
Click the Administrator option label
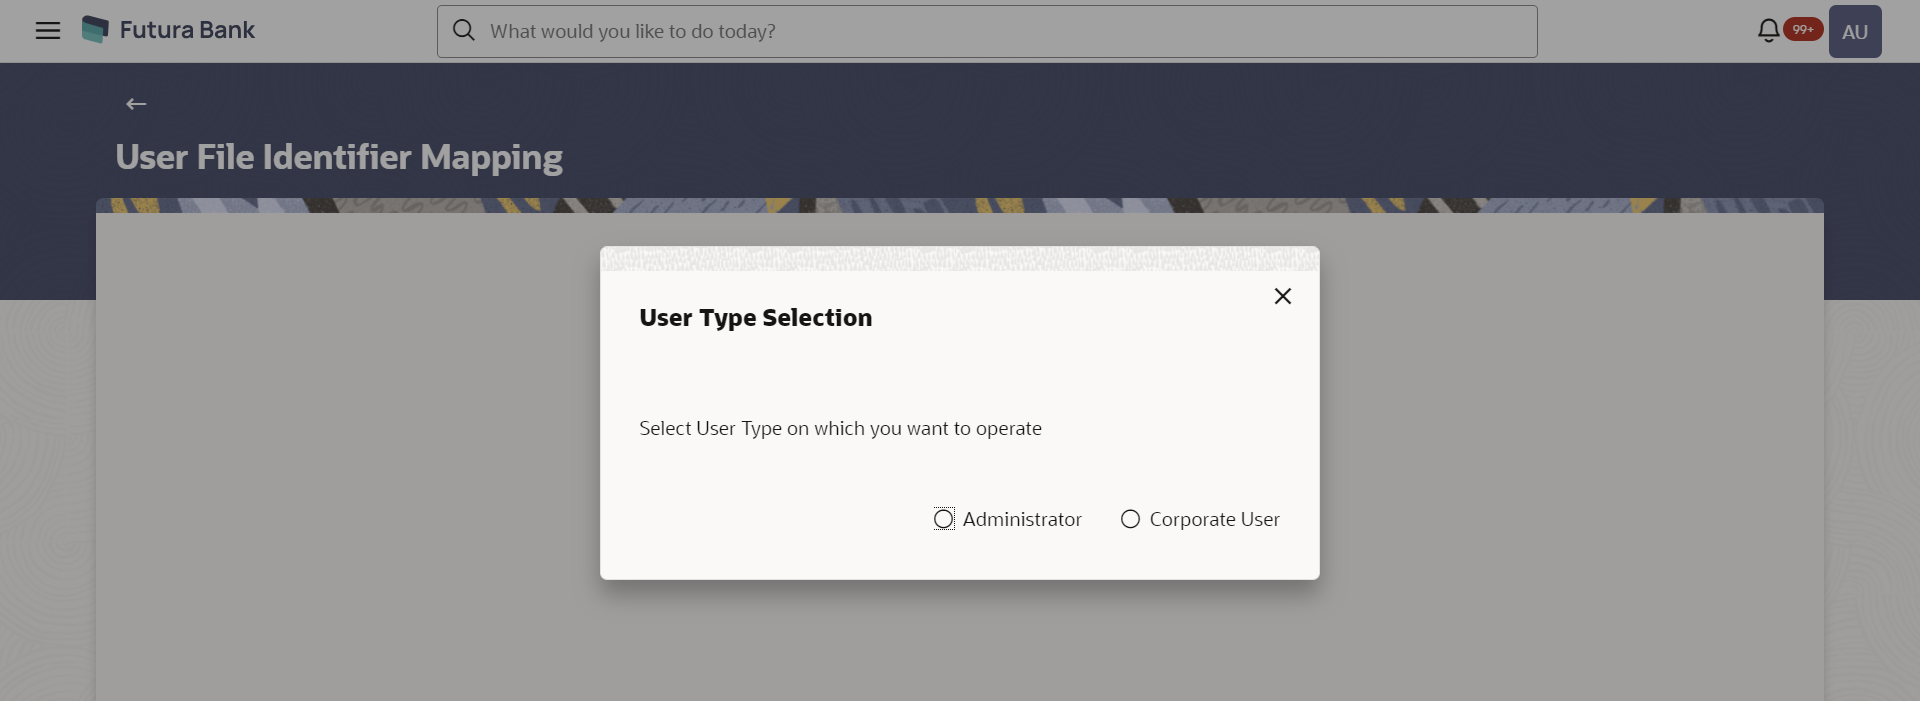pyautogui.click(x=1022, y=519)
